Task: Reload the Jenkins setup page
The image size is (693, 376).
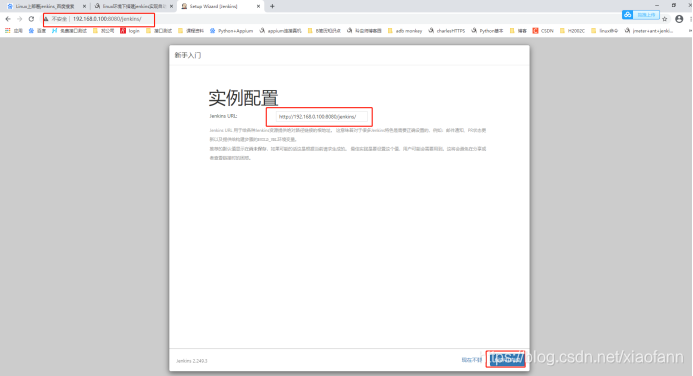Action: (x=31, y=19)
